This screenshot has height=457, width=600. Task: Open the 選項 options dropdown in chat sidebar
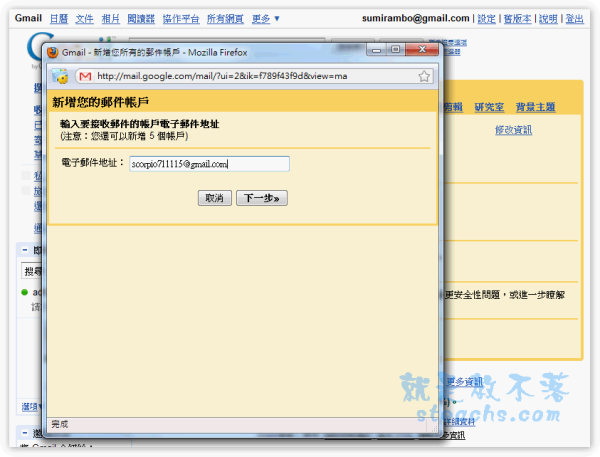pyautogui.click(x=31, y=406)
